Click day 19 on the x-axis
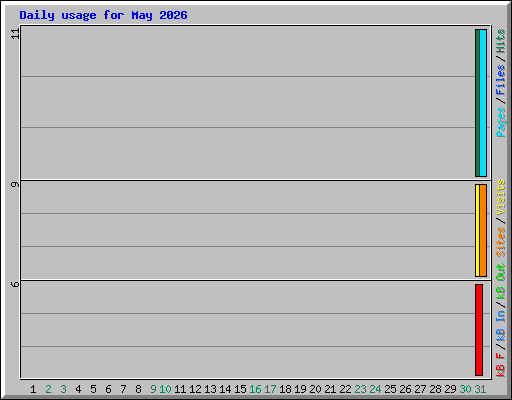 pyautogui.click(x=300, y=389)
